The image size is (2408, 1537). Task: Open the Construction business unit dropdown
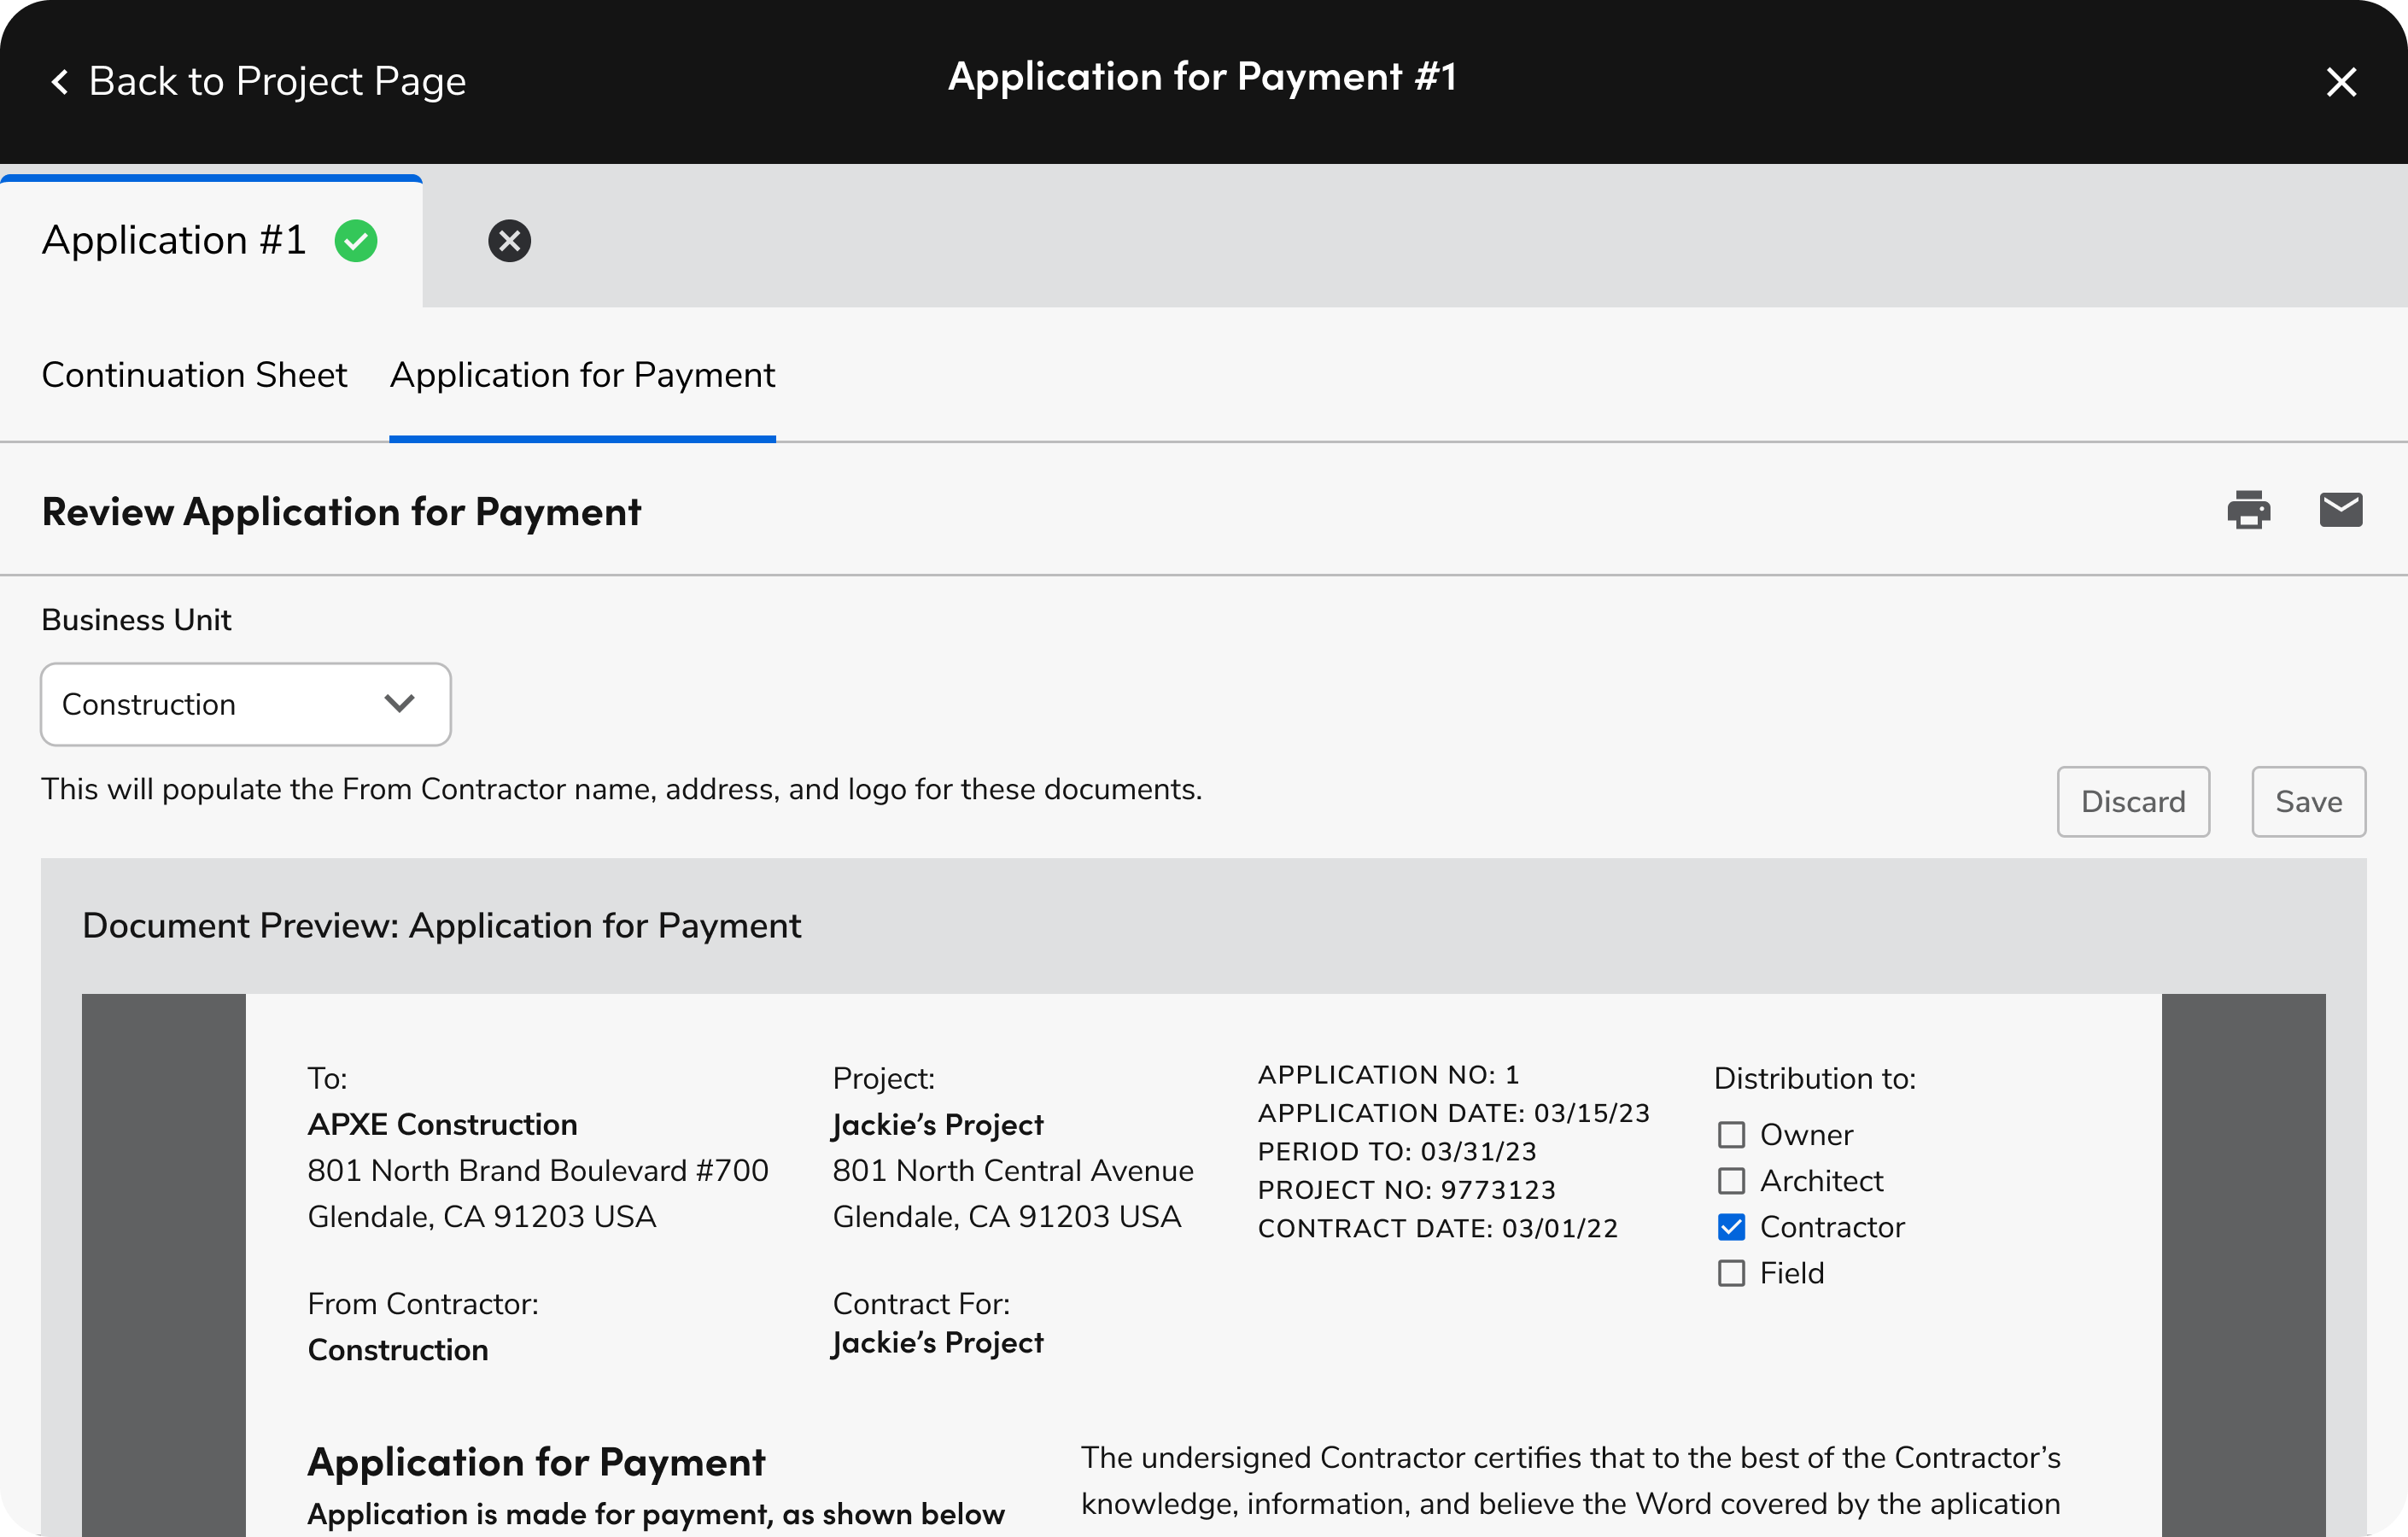point(245,704)
